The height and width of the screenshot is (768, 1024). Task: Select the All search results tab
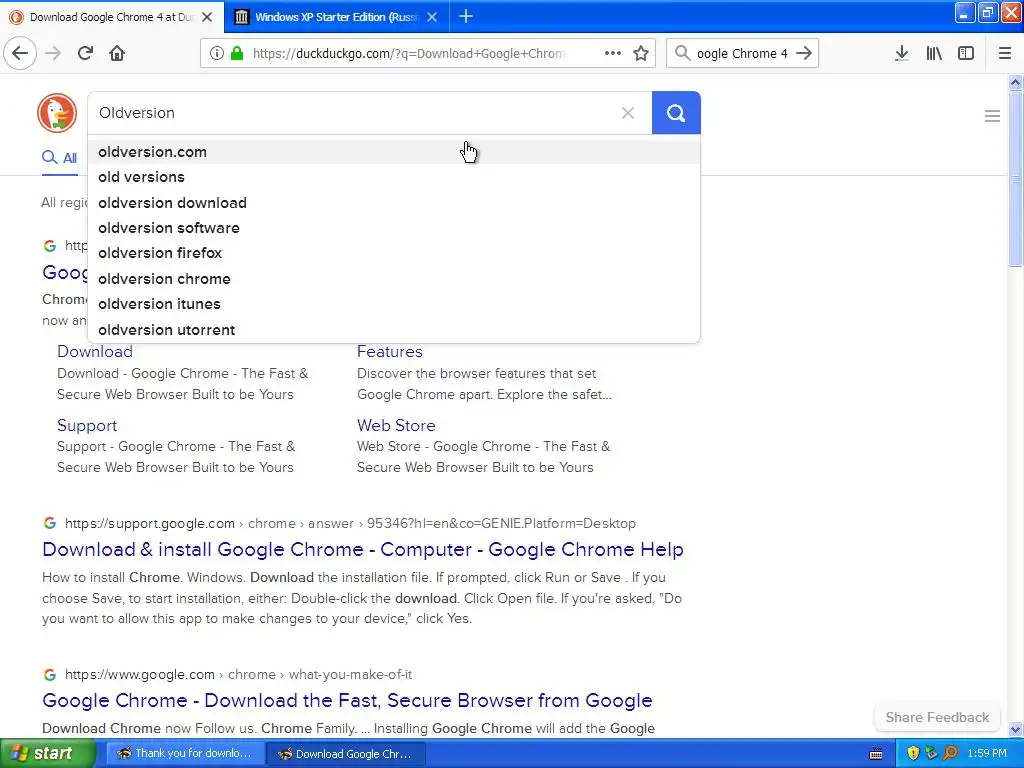point(59,157)
